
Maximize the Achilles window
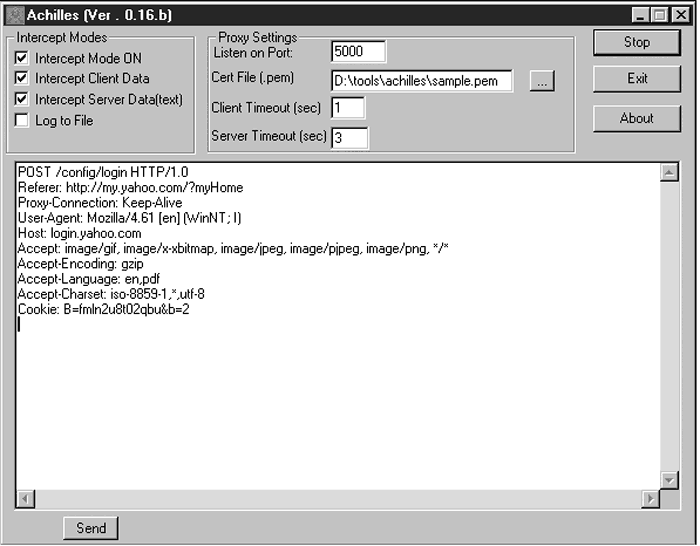coord(660,15)
